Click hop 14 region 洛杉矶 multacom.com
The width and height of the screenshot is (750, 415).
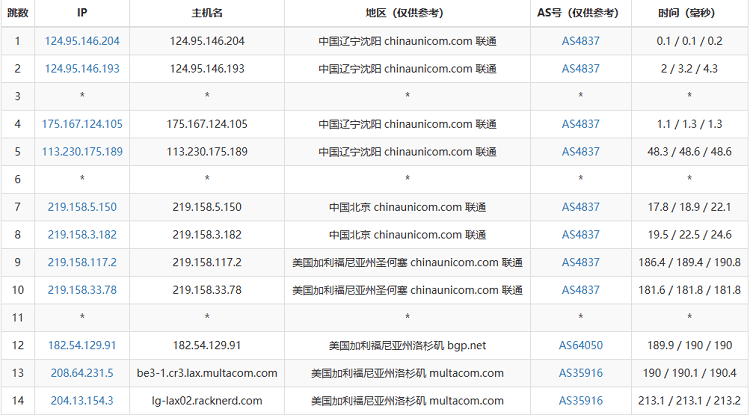pos(408,401)
